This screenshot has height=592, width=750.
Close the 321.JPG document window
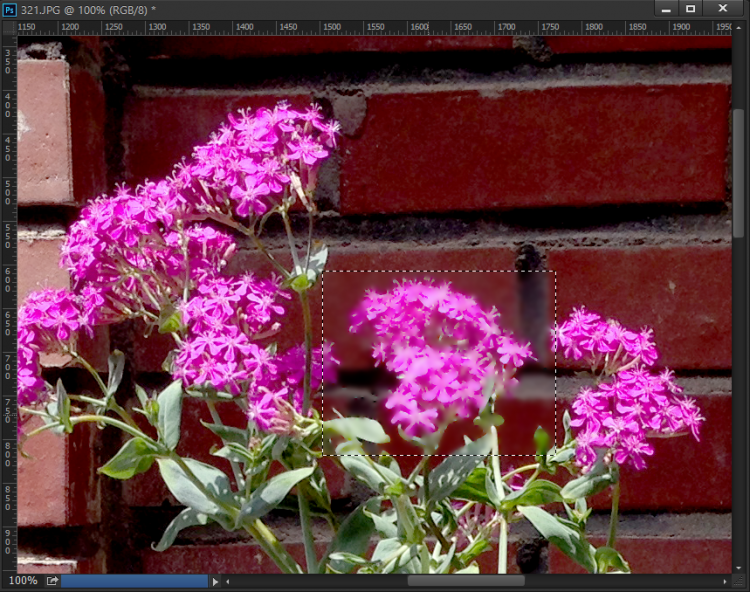(x=721, y=9)
